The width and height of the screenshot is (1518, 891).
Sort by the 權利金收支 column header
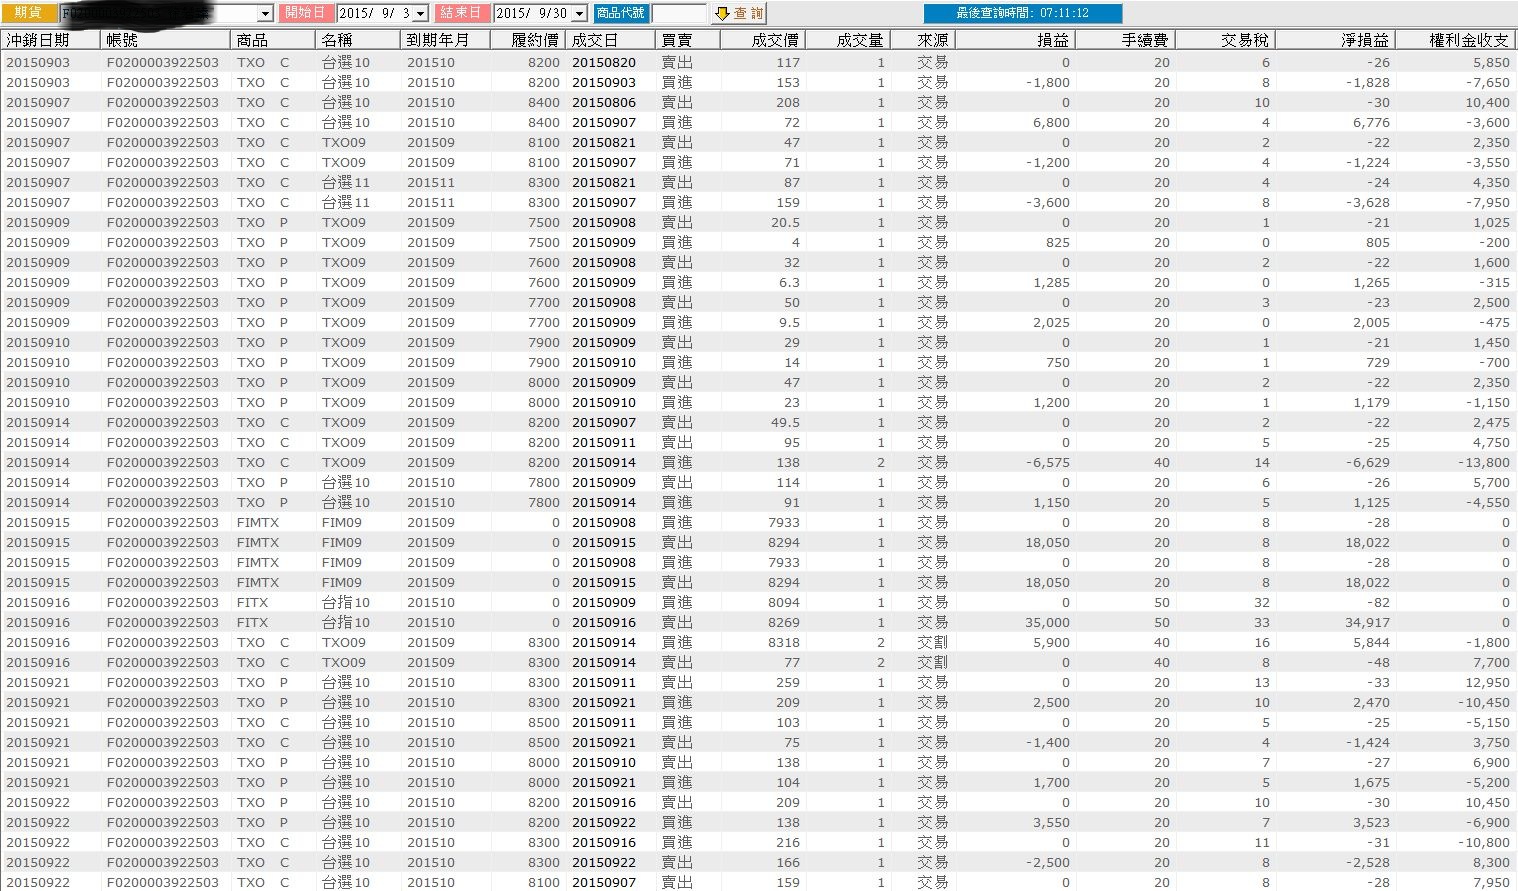point(1456,40)
